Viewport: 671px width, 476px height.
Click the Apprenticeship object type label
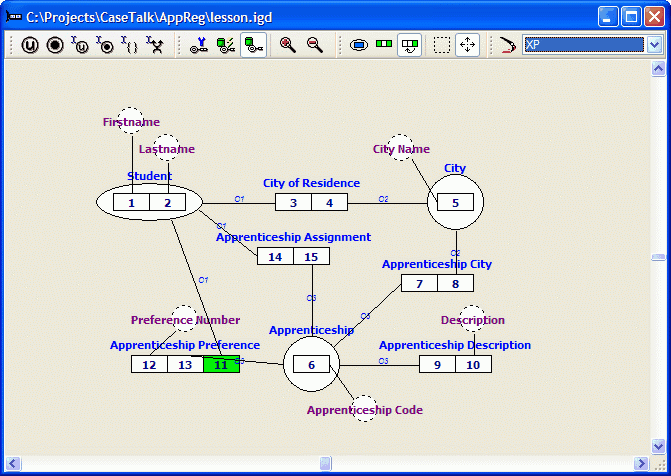[x=311, y=330]
